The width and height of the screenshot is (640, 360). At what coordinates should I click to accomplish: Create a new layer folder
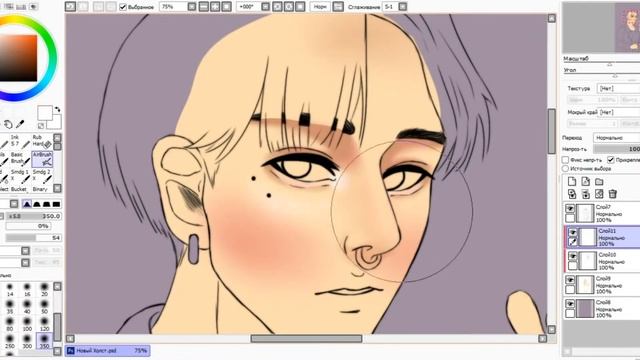pos(599,182)
